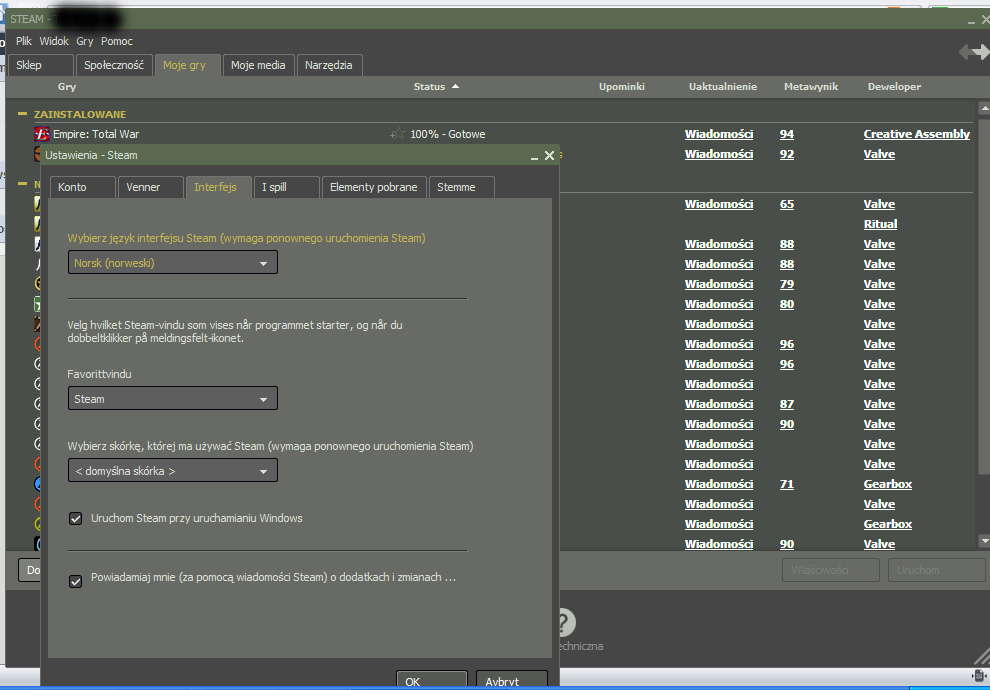Select the Empire: Total War row name

pyautogui.click(x=96, y=134)
